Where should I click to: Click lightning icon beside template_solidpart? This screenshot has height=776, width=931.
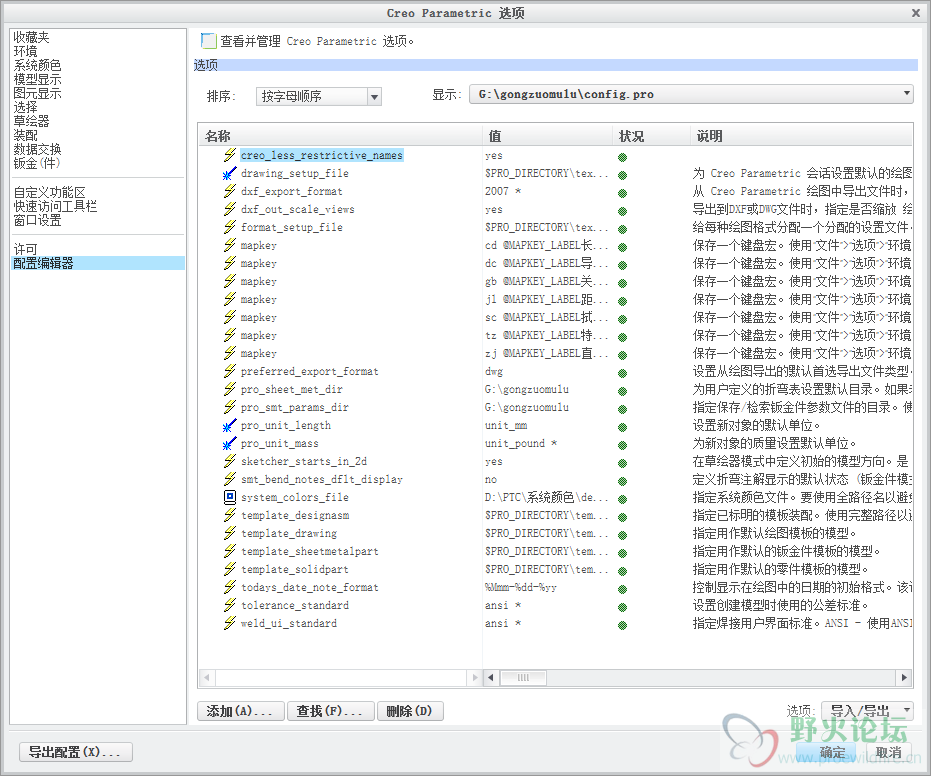pos(230,569)
